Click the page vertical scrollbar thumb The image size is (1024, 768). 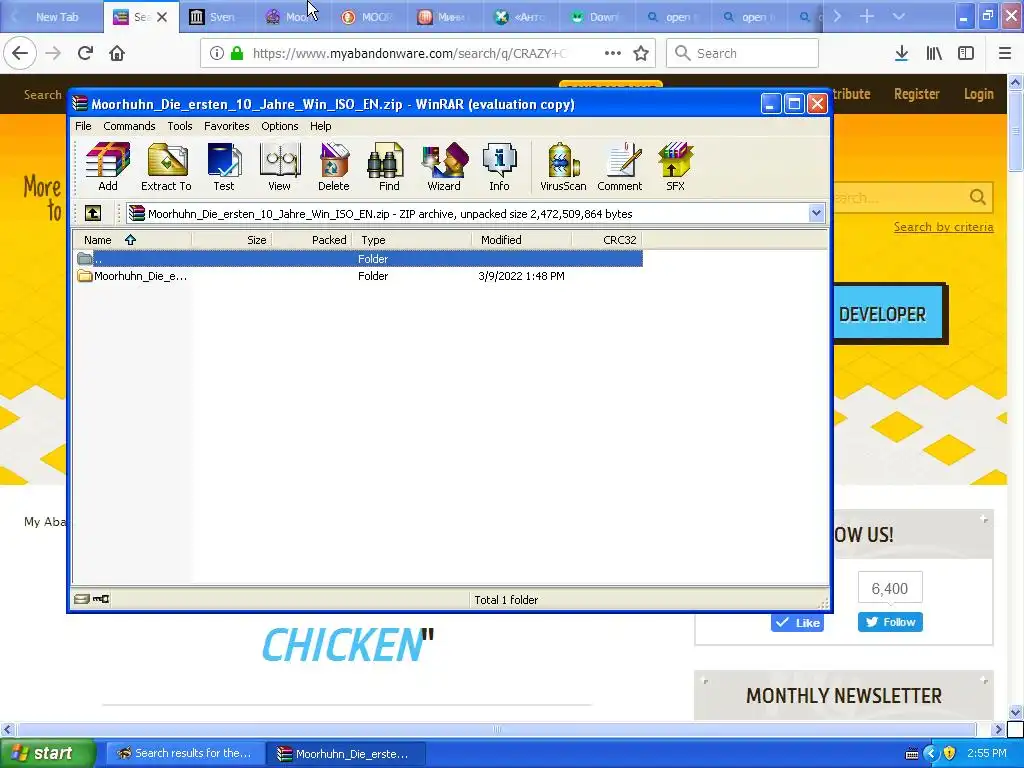tap(1016, 131)
